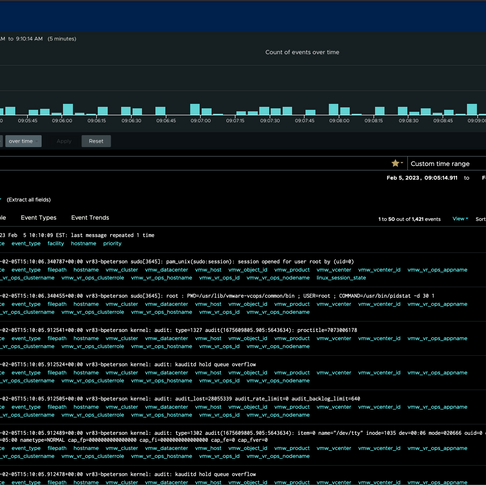Click facility field of 'last message repeated' event

tap(56, 243)
